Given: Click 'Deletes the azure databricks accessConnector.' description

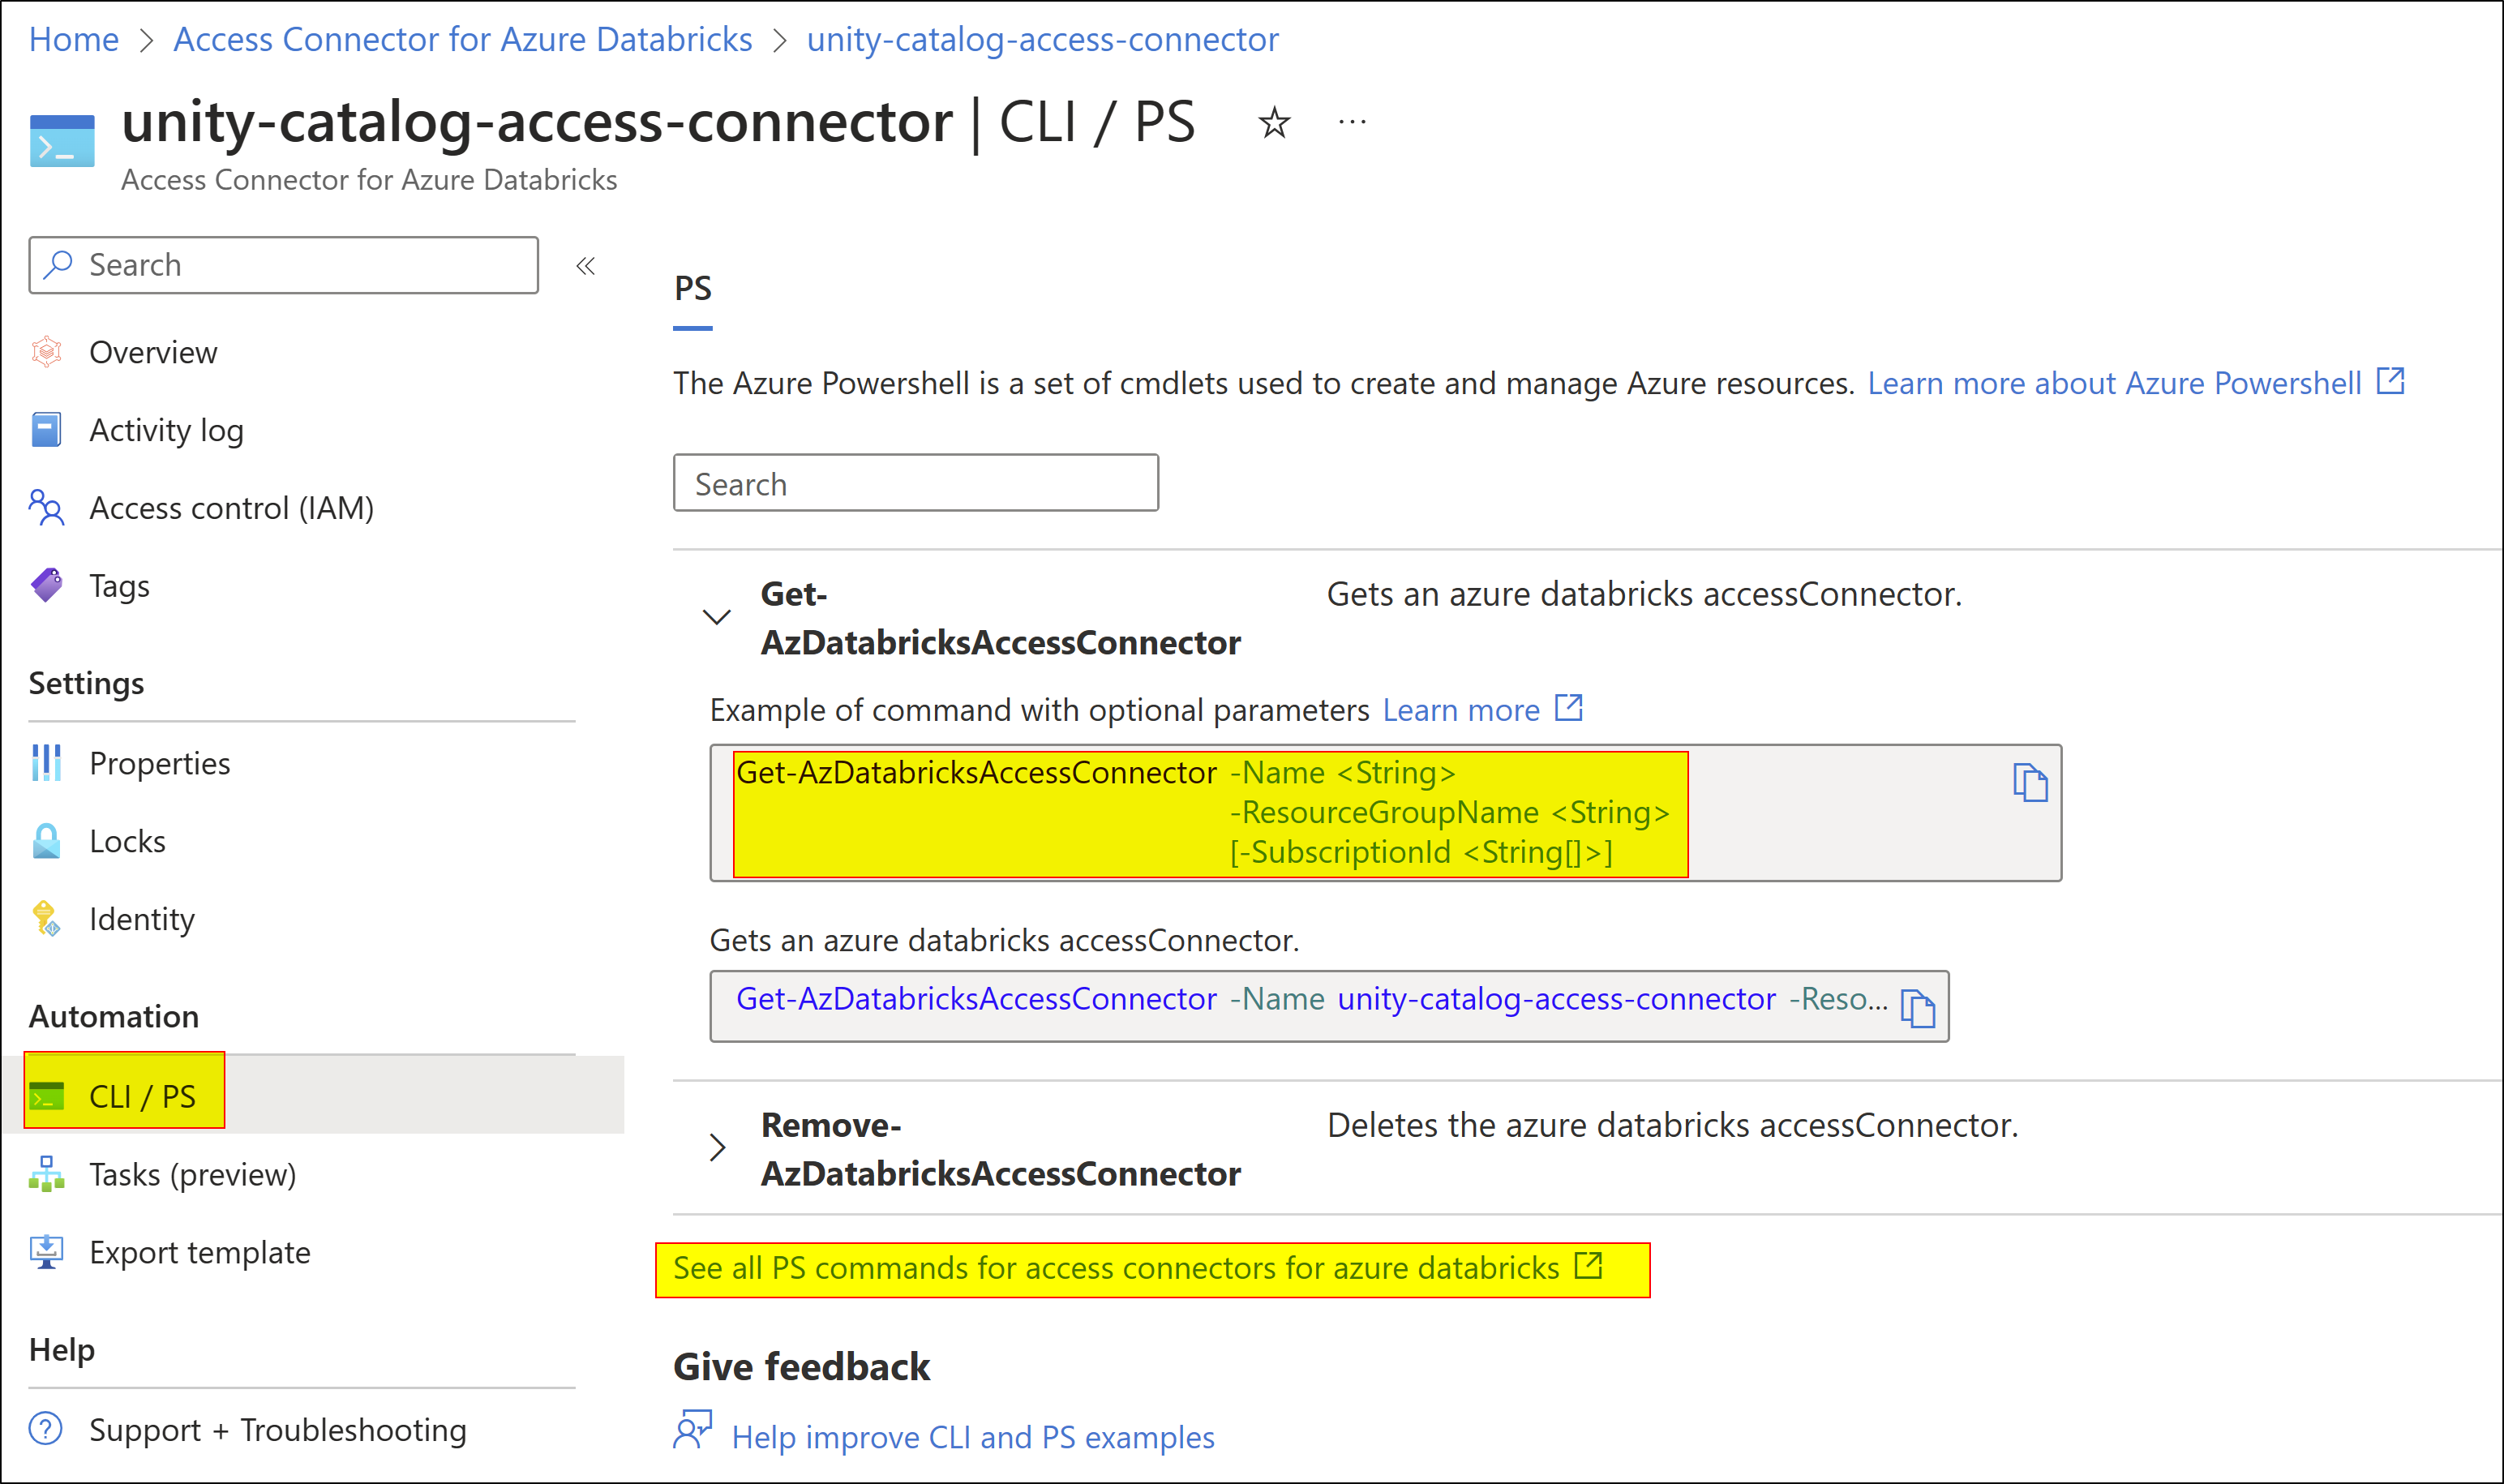Looking at the screenshot, I should (x=1672, y=1125).
